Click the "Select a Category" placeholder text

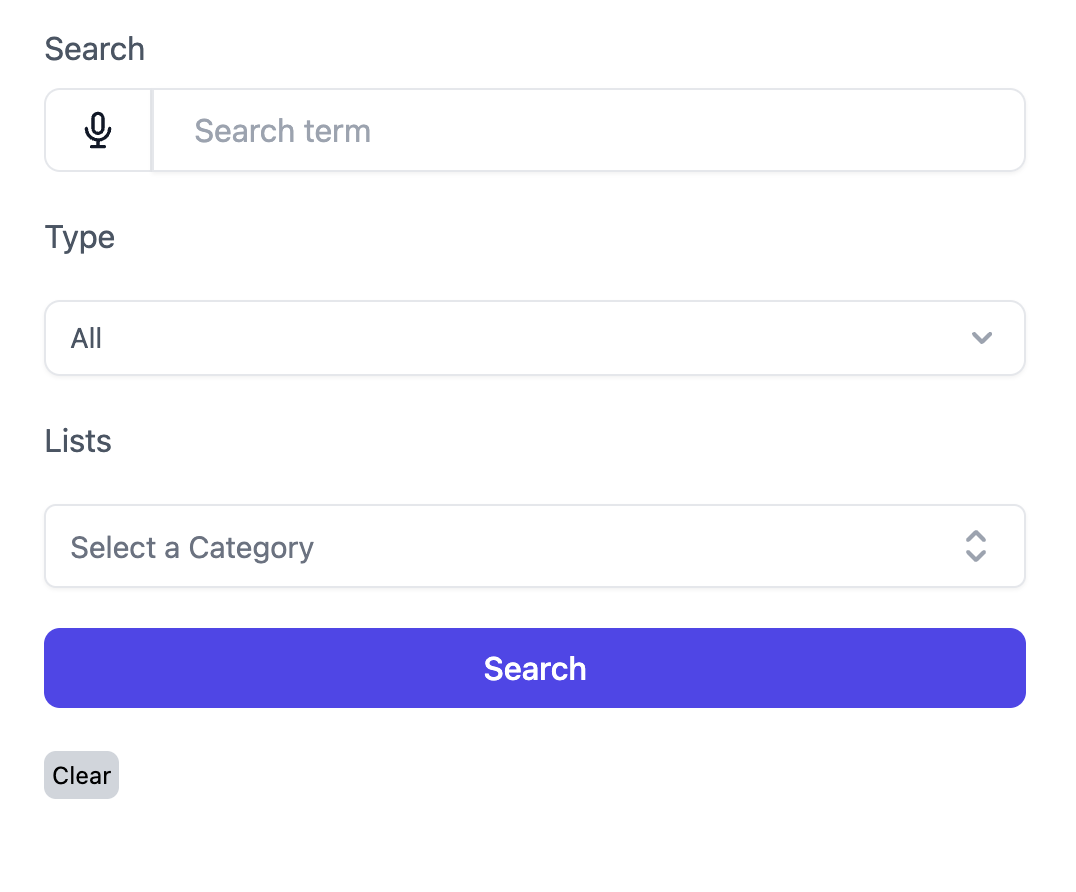click(192, 548)
